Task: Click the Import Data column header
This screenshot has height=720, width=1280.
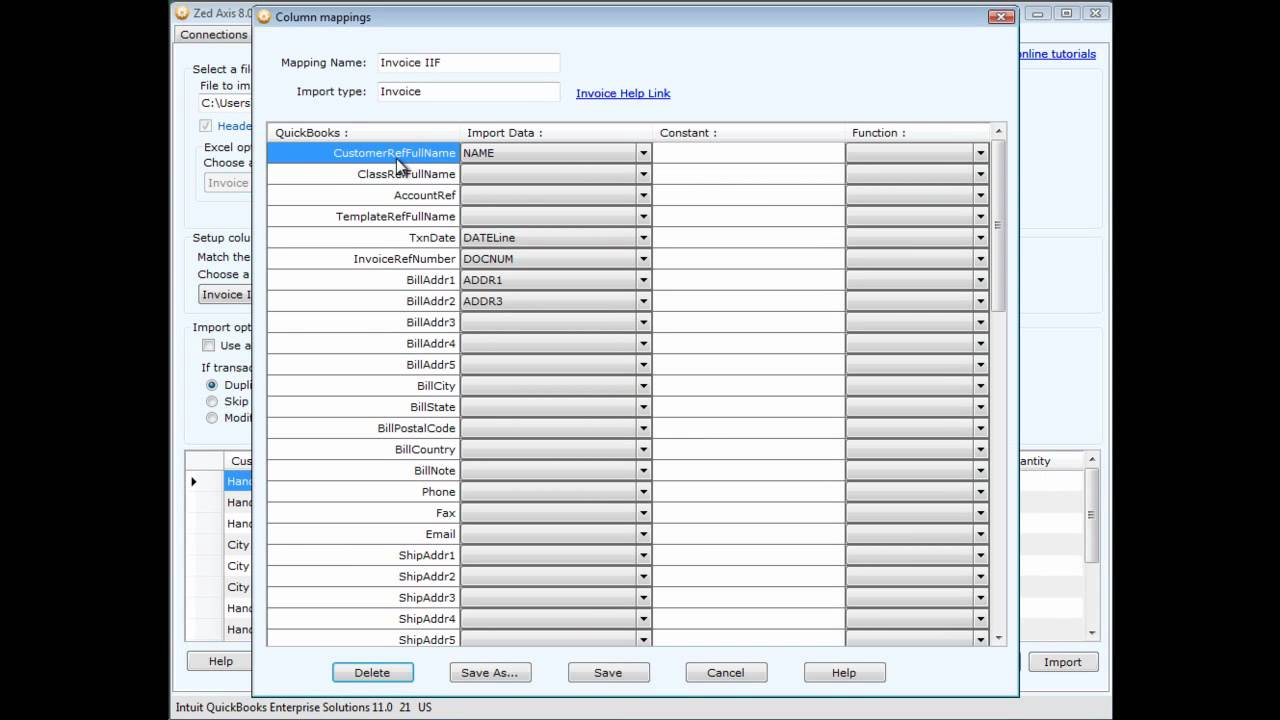Action: [x=556, y=132]
